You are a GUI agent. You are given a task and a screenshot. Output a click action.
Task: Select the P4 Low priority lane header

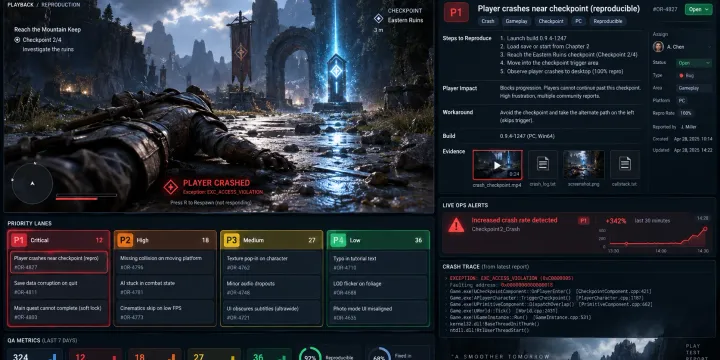378,240
